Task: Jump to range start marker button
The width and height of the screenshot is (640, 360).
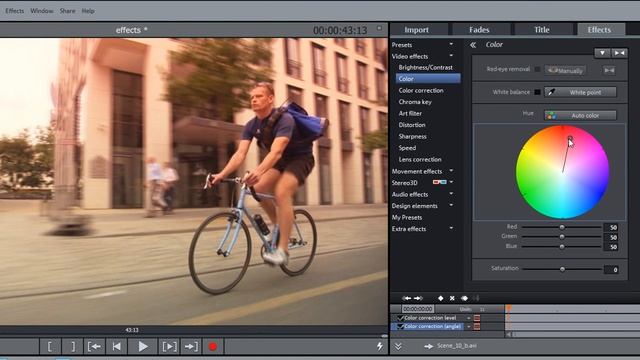Action: (95, 347)
